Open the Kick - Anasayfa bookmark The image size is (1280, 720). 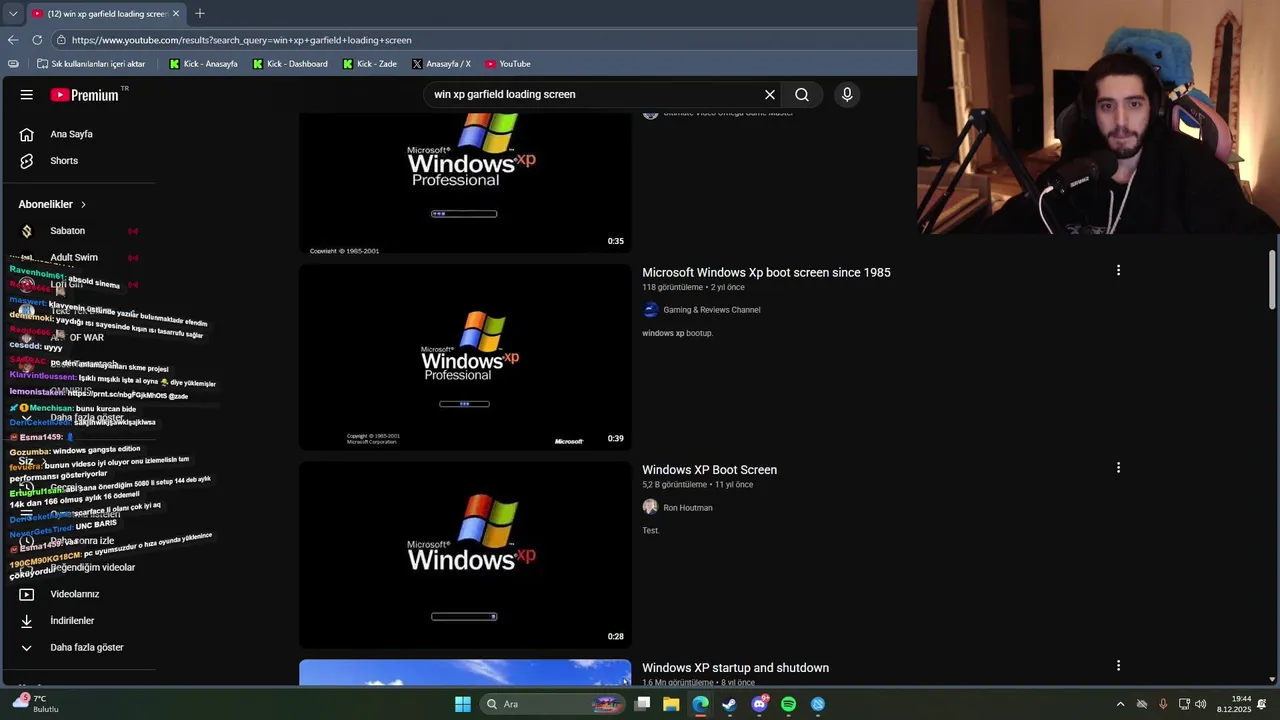[204, 64]
